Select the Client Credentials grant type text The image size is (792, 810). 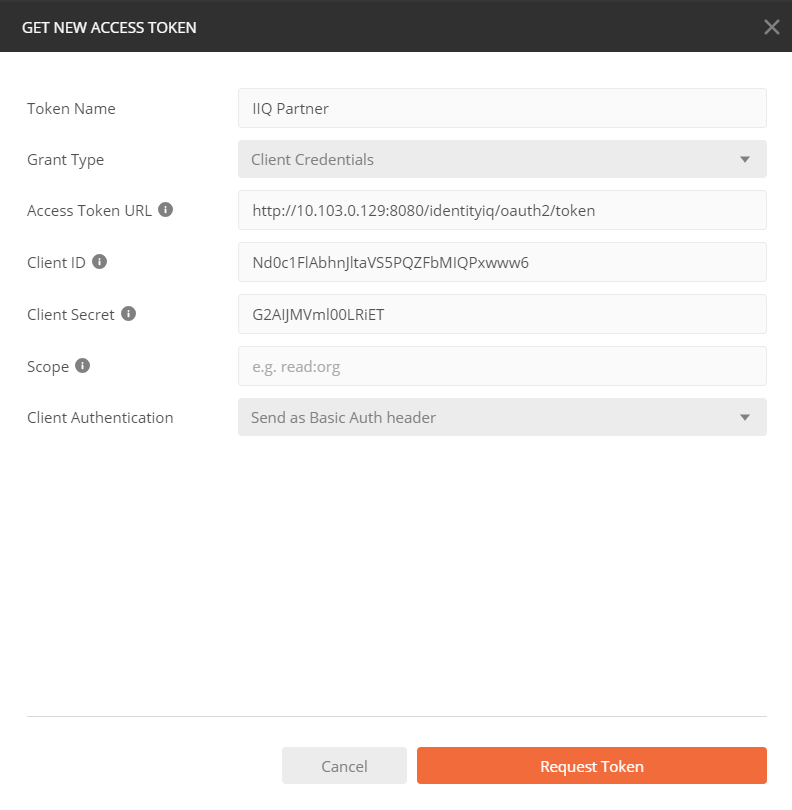(x=312, y=160)
